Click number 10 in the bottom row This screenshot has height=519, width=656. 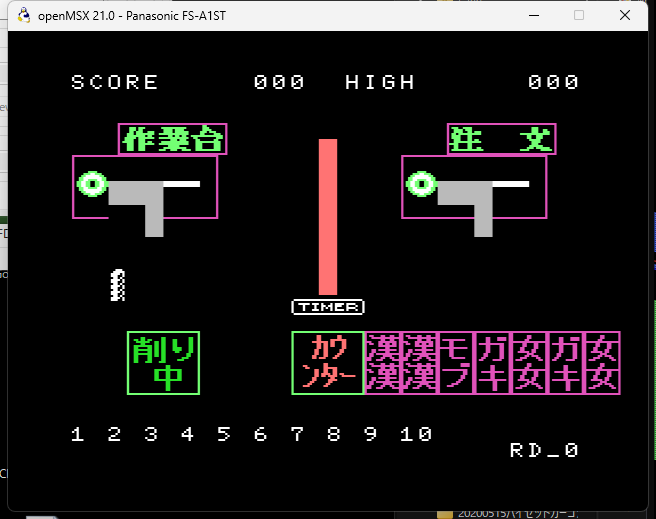(416, 434)
